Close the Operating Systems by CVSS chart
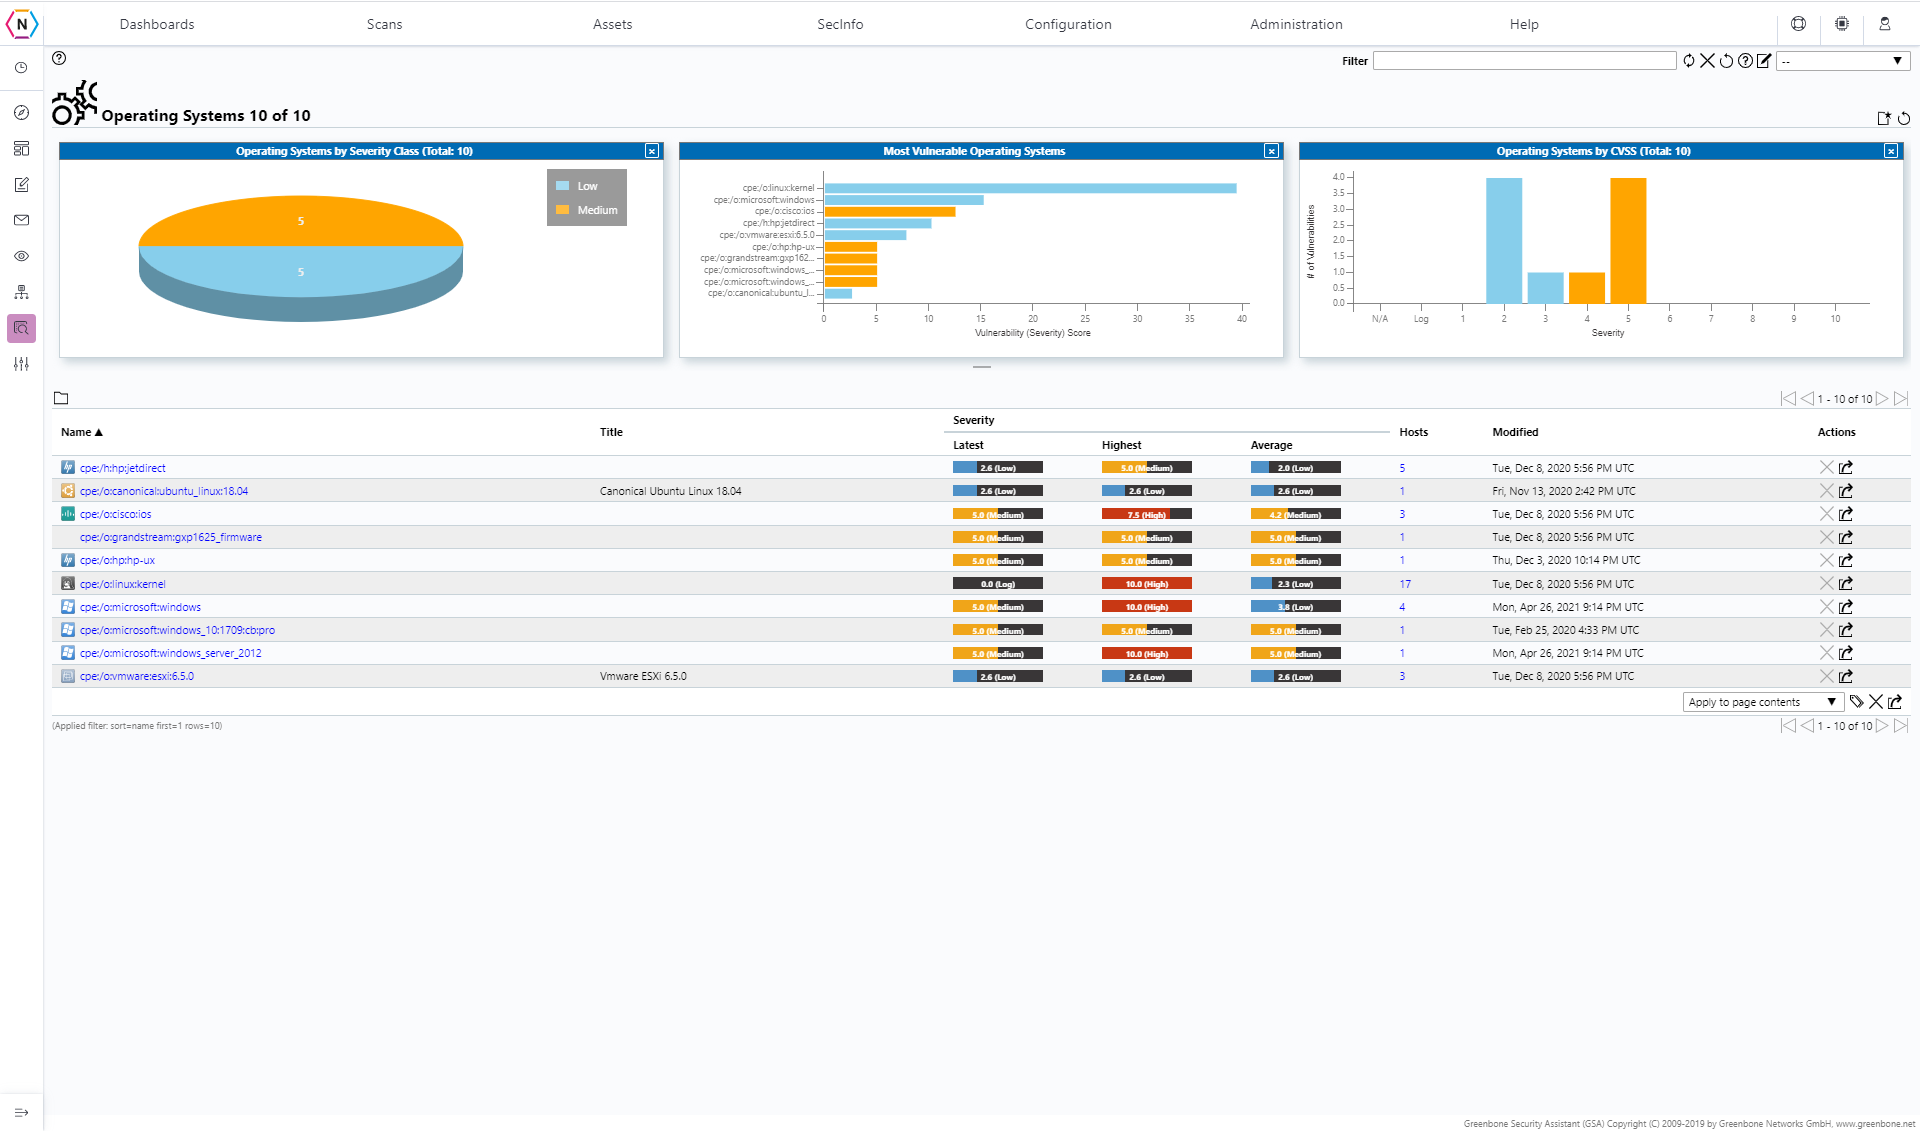Screen dimensions: 1920x1131 click(x=1890, y=151)
